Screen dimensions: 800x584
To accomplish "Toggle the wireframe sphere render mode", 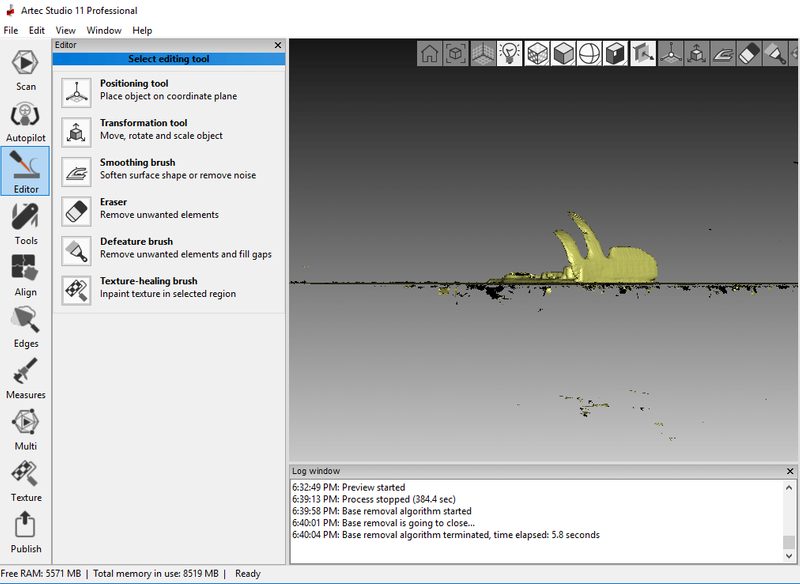I will click(590, 53).
